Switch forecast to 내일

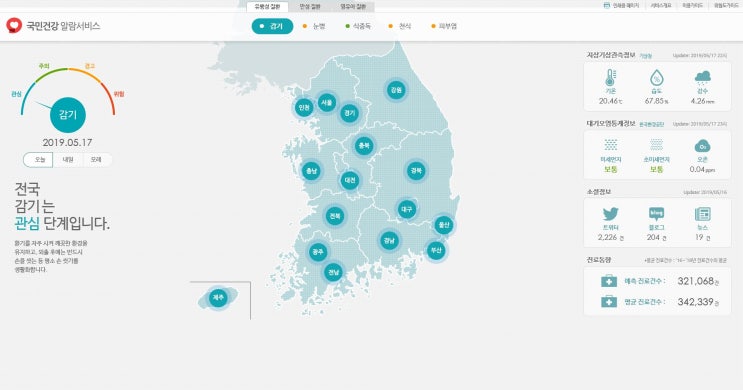68,160
